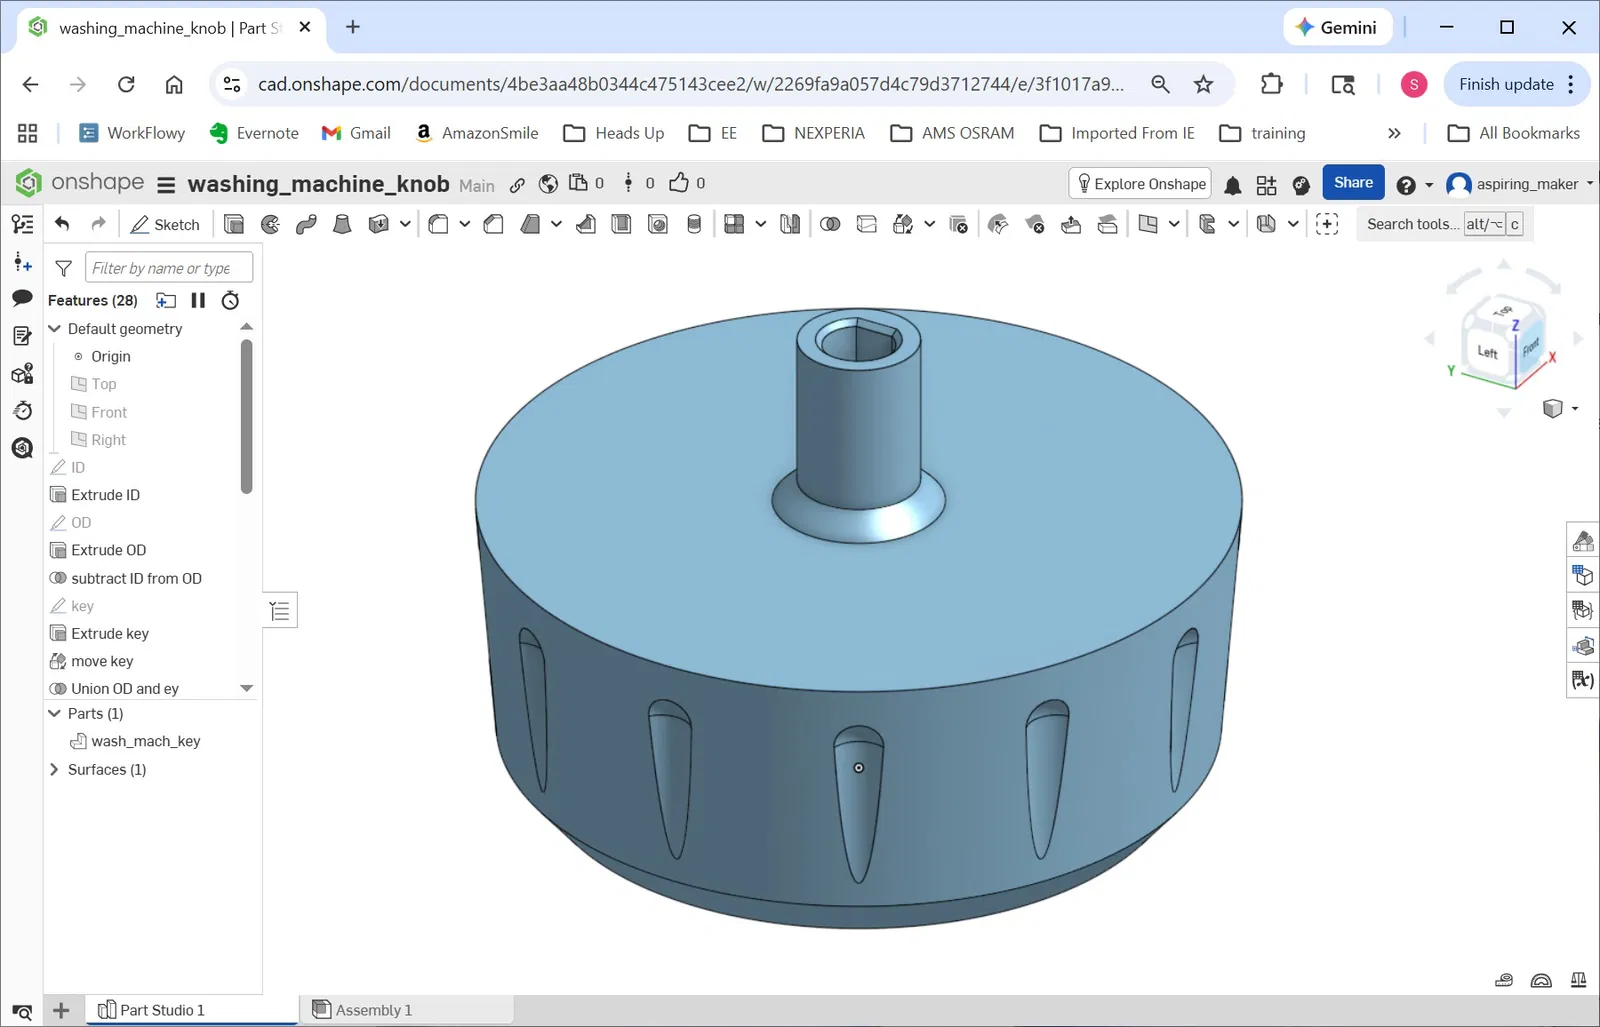Screen dimensions: 1600x1027
Task: Expand the Surfaces (1) group
Action: coord(55,769)
